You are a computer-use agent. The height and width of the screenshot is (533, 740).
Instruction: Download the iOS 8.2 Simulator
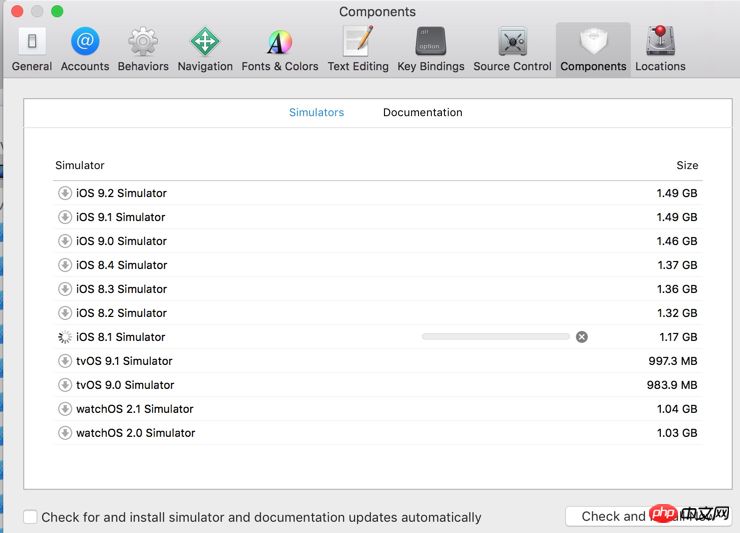[65, 313]
